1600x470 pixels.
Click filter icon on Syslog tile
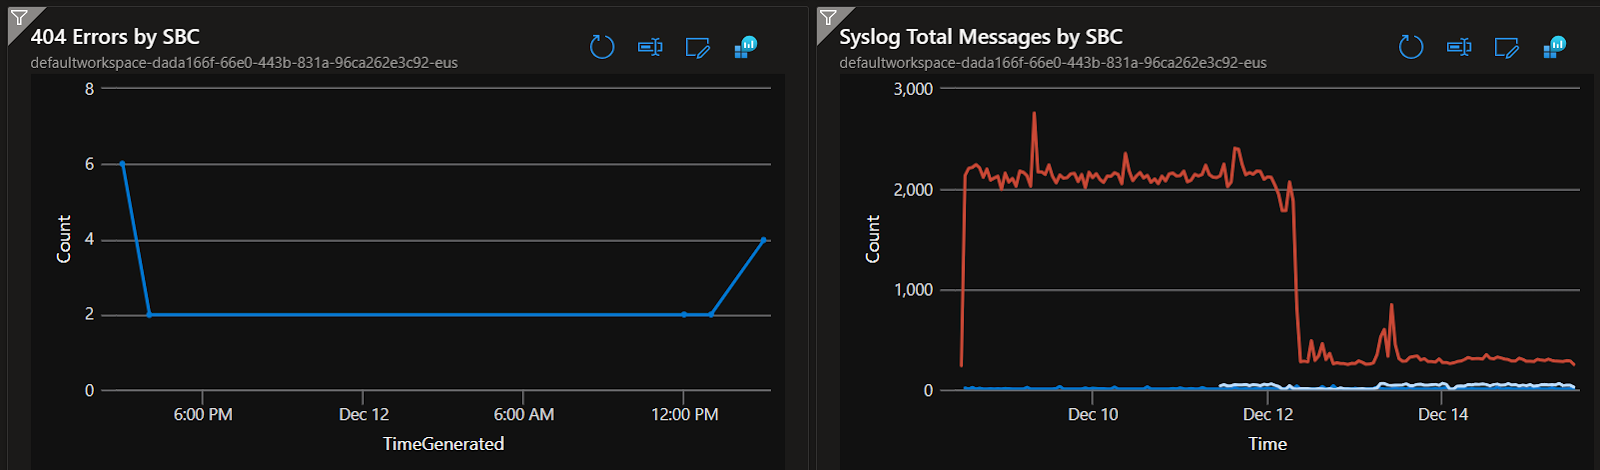[x=828, y=18]
